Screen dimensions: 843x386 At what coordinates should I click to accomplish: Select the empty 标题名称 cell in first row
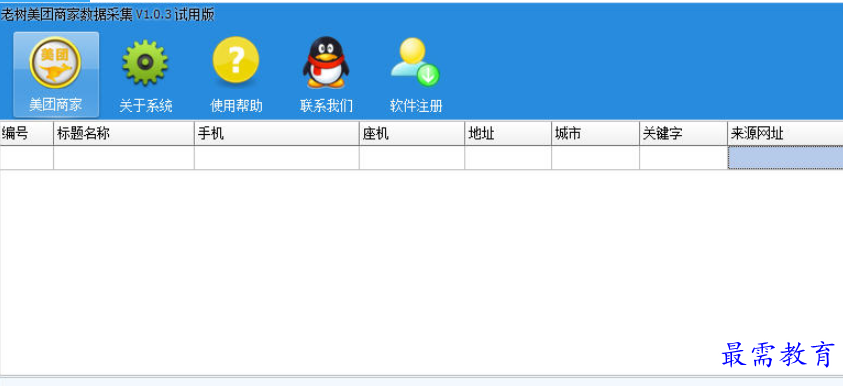point(124,158)
